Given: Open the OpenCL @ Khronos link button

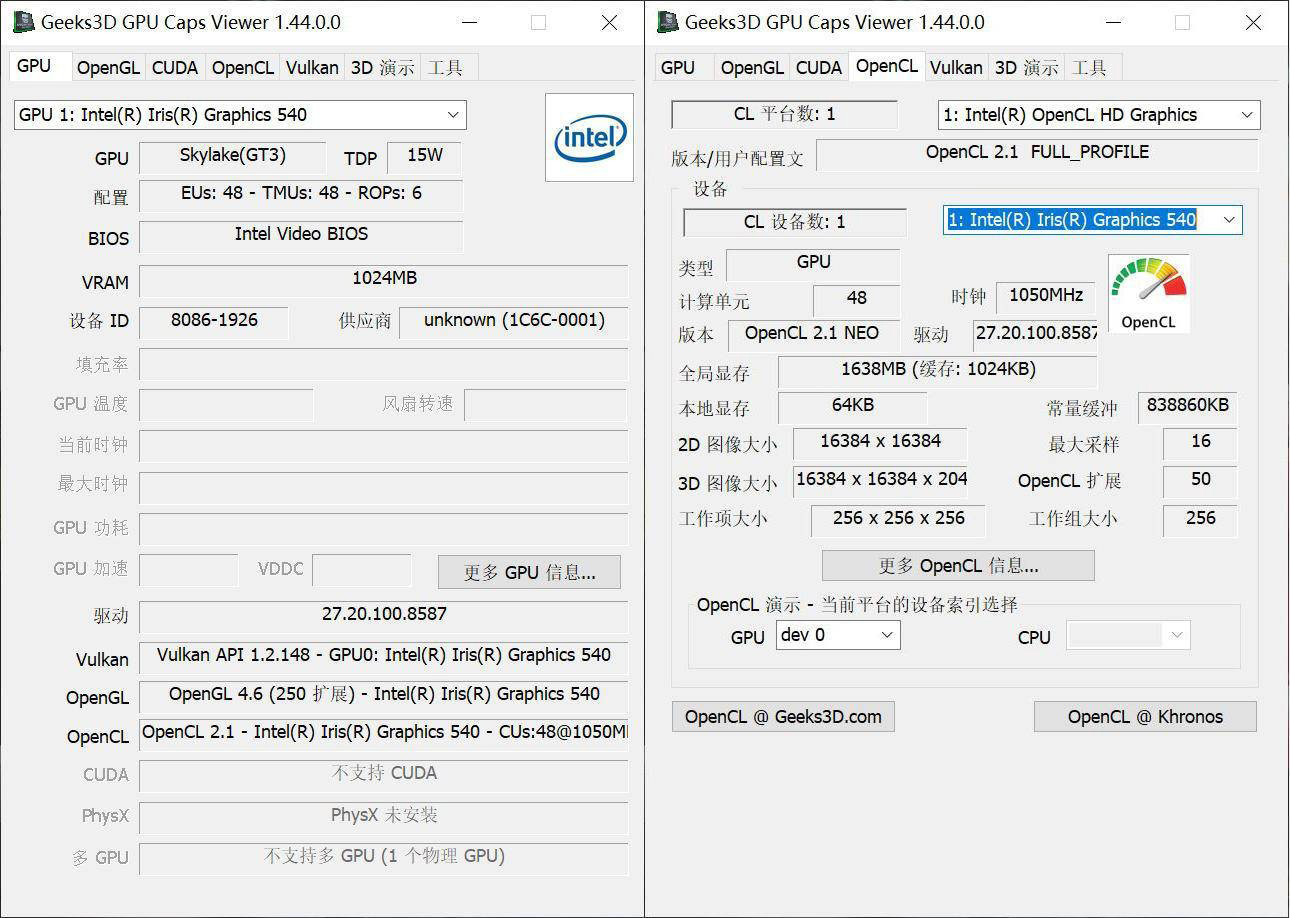Looking at the screenshot, I should [x=1144, y=716].
